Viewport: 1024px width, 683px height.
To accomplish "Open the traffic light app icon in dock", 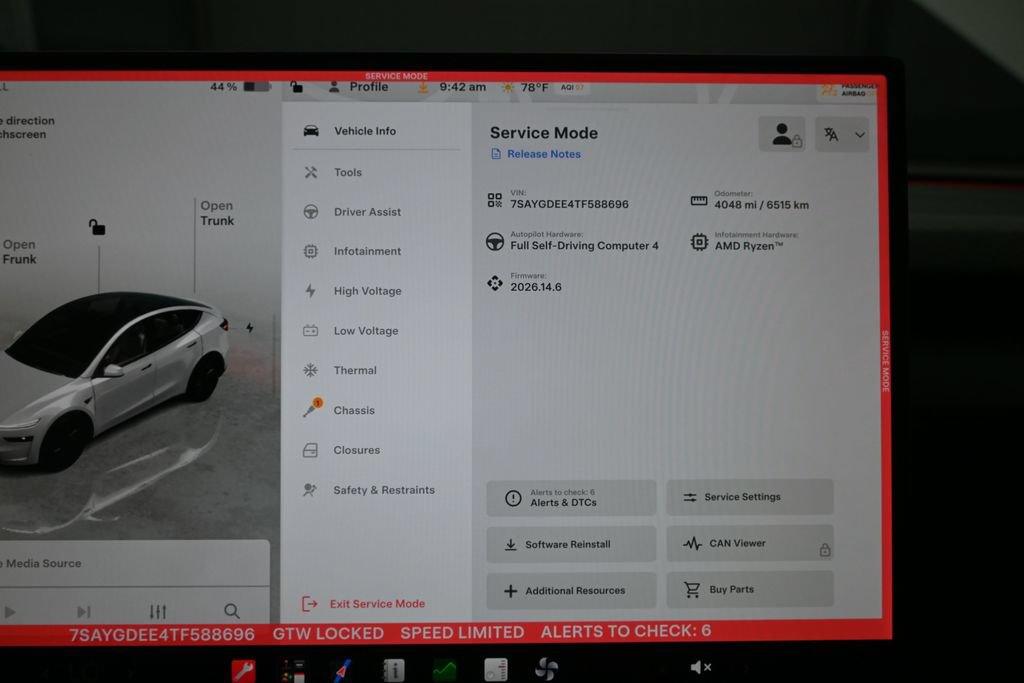I will coord(294,671).
